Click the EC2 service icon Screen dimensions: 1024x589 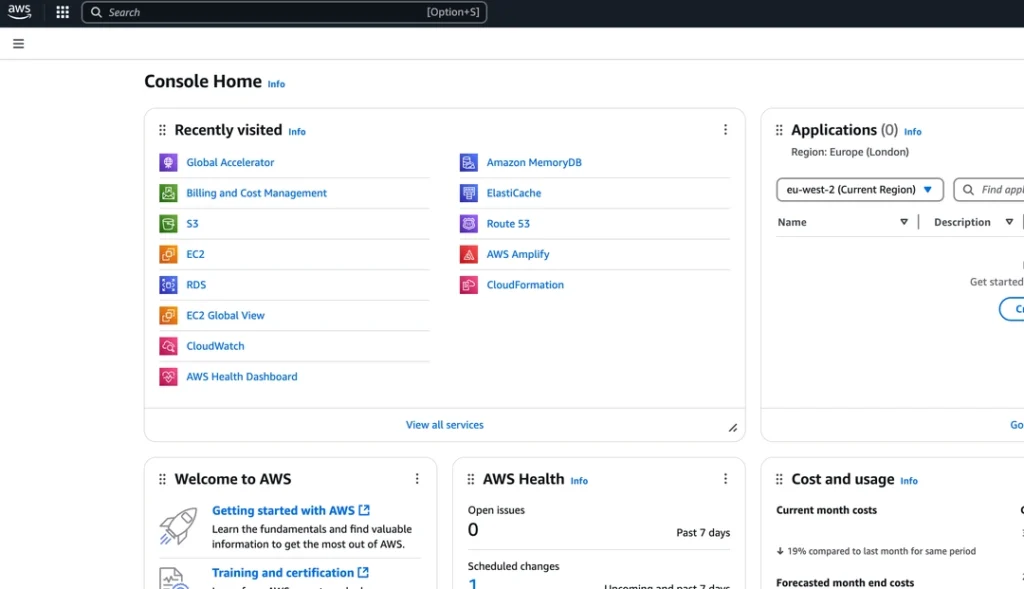[x=168, y=254]
